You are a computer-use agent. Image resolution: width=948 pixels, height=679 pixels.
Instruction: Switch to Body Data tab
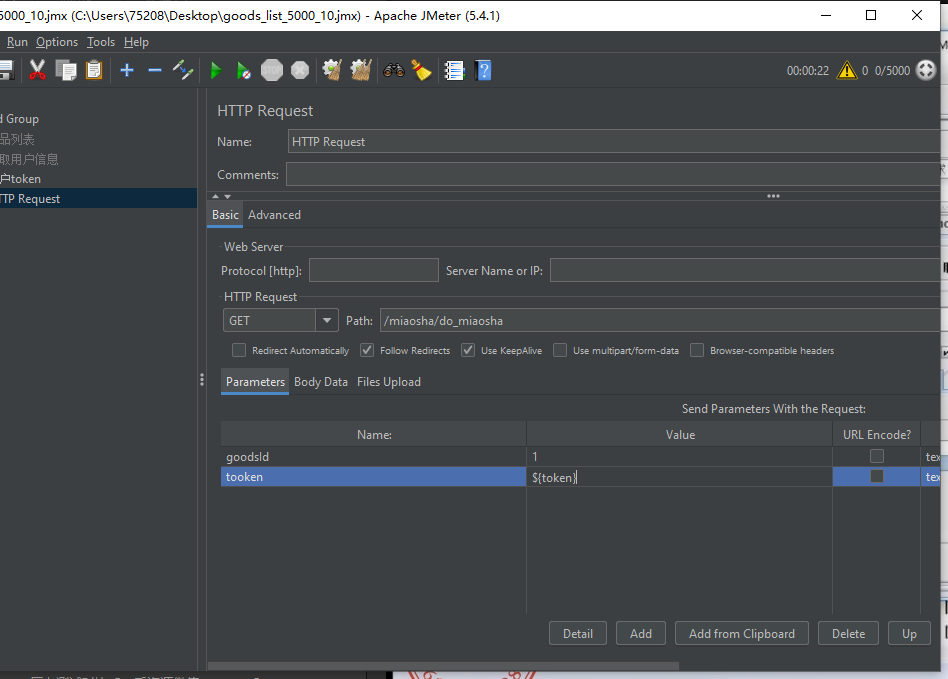pos(320,382)
